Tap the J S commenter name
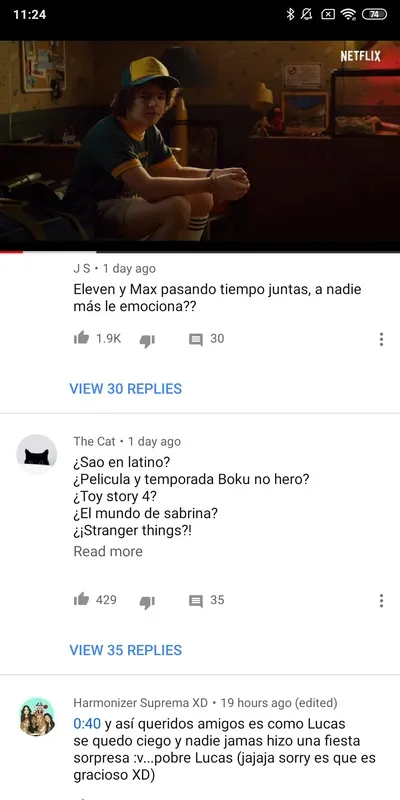 [x=82, y=268]
